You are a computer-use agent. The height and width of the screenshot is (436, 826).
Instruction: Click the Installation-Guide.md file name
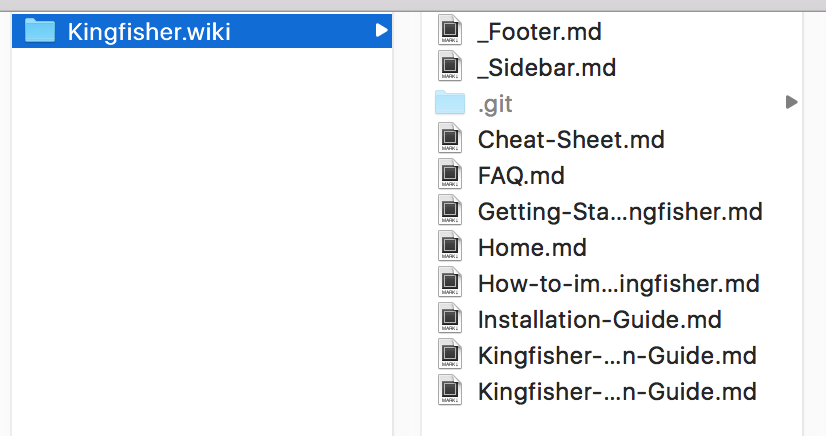click(599, 320)
